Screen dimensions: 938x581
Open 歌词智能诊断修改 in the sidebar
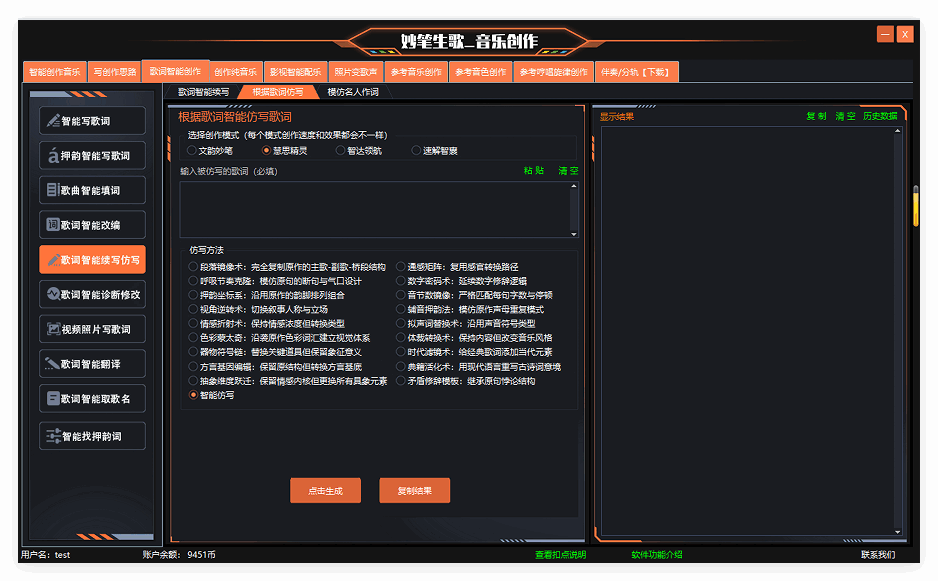pos(92,294)
